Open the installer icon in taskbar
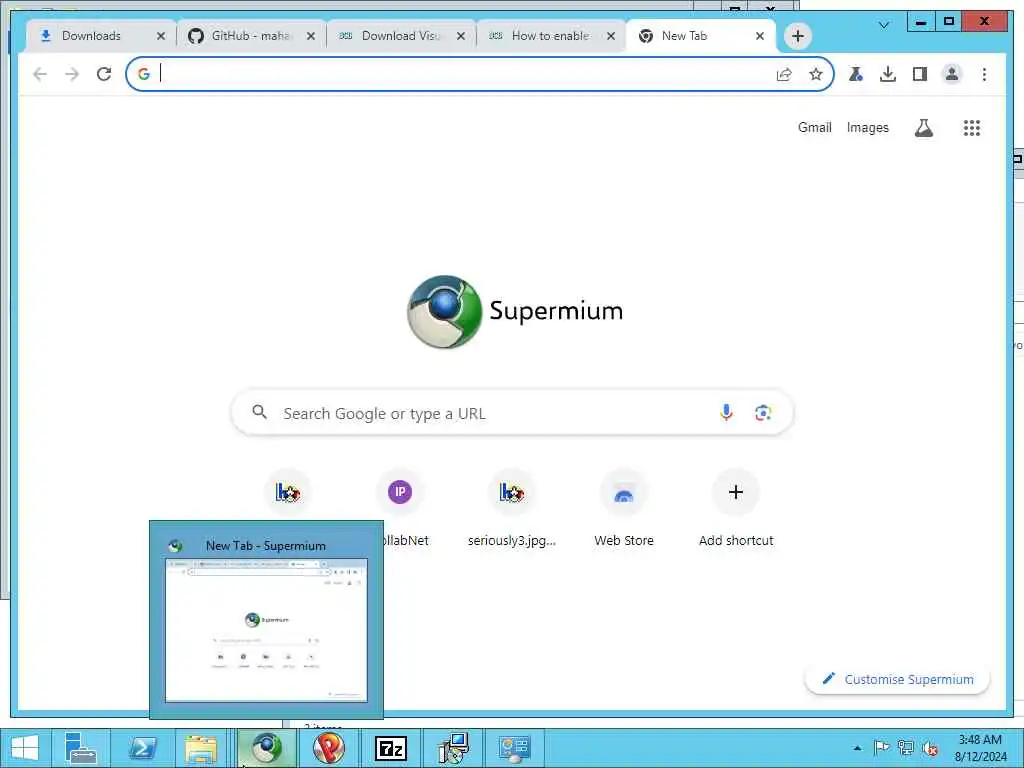1024x768 pixels. [x=453, y=748]
